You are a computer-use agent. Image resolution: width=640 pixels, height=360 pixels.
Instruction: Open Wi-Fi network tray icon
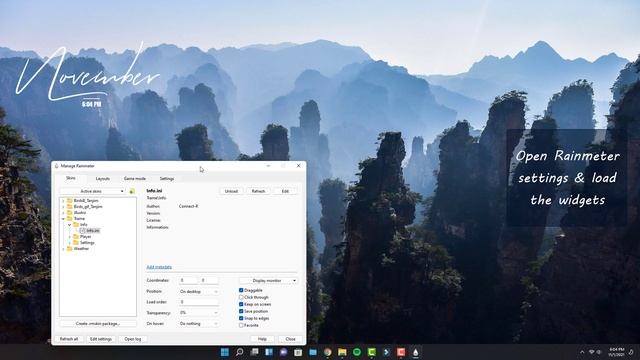click(x=591, y=352)
